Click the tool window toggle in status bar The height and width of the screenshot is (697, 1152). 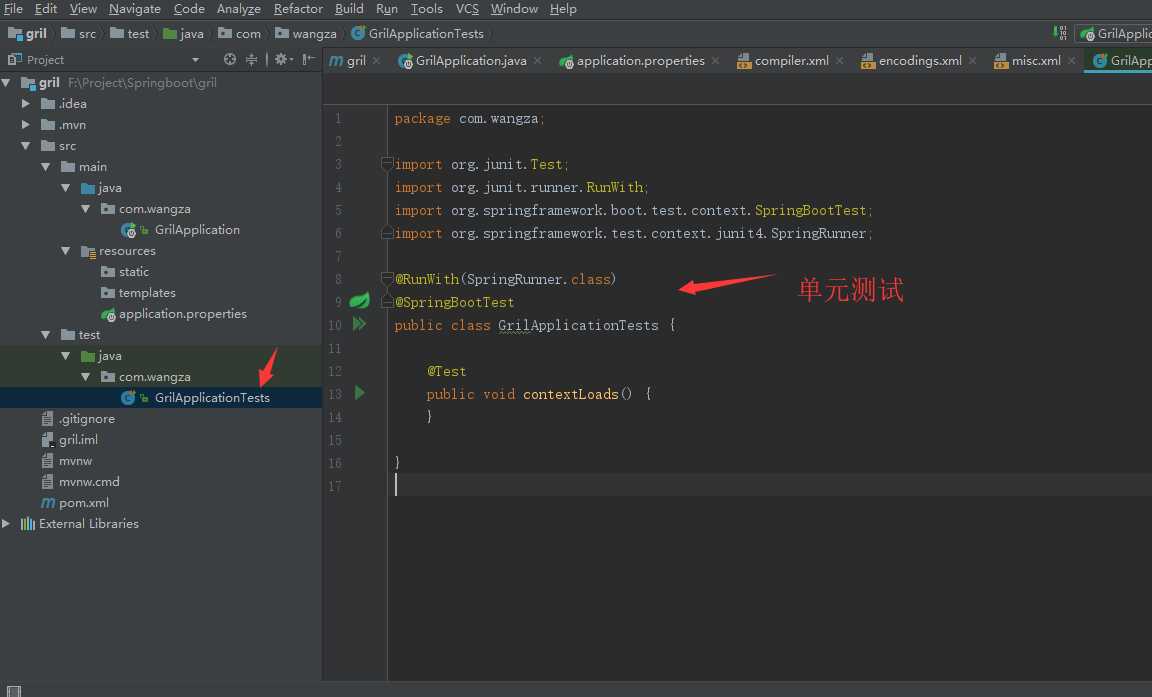coord(14,691)
